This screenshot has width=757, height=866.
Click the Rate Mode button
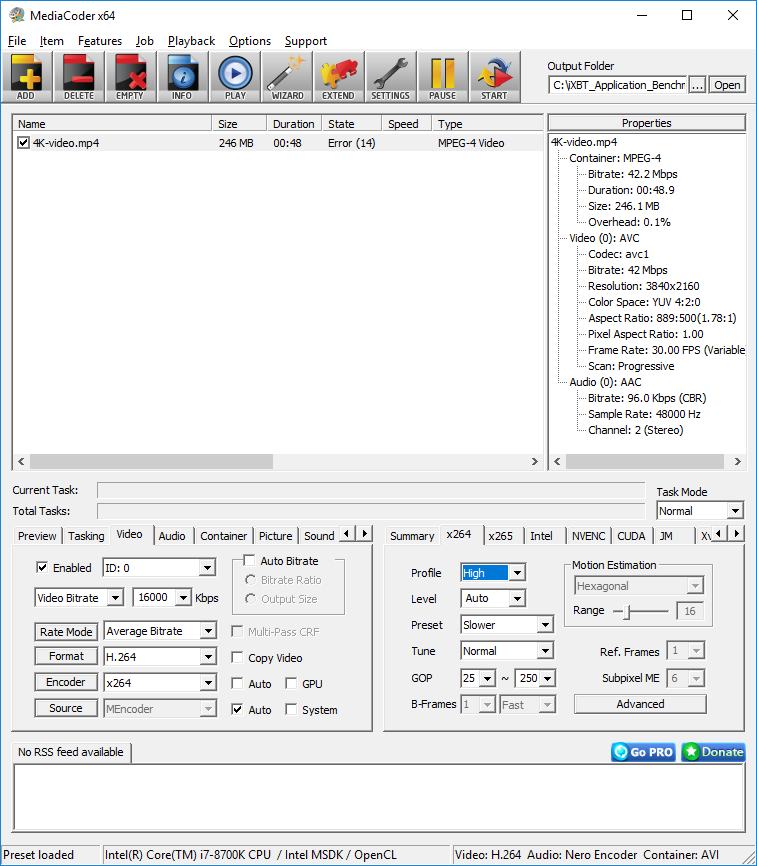point(66,631)
